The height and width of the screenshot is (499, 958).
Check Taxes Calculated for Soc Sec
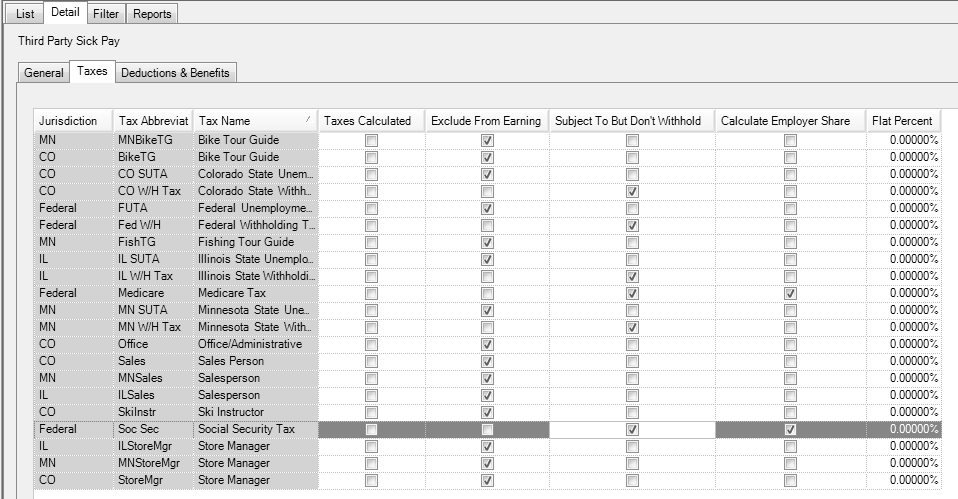[x=371, y=429]
